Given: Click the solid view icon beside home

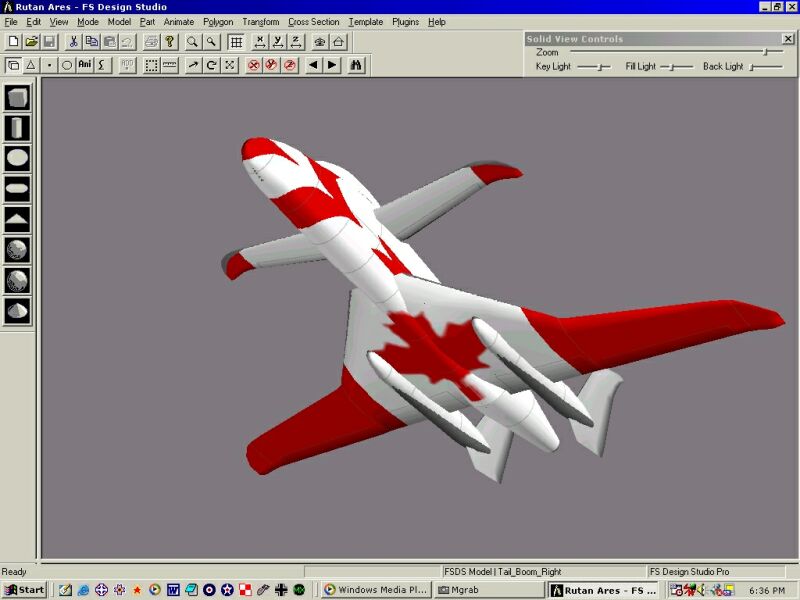Looking at the screenshot, I should click(x=320, y=41).
